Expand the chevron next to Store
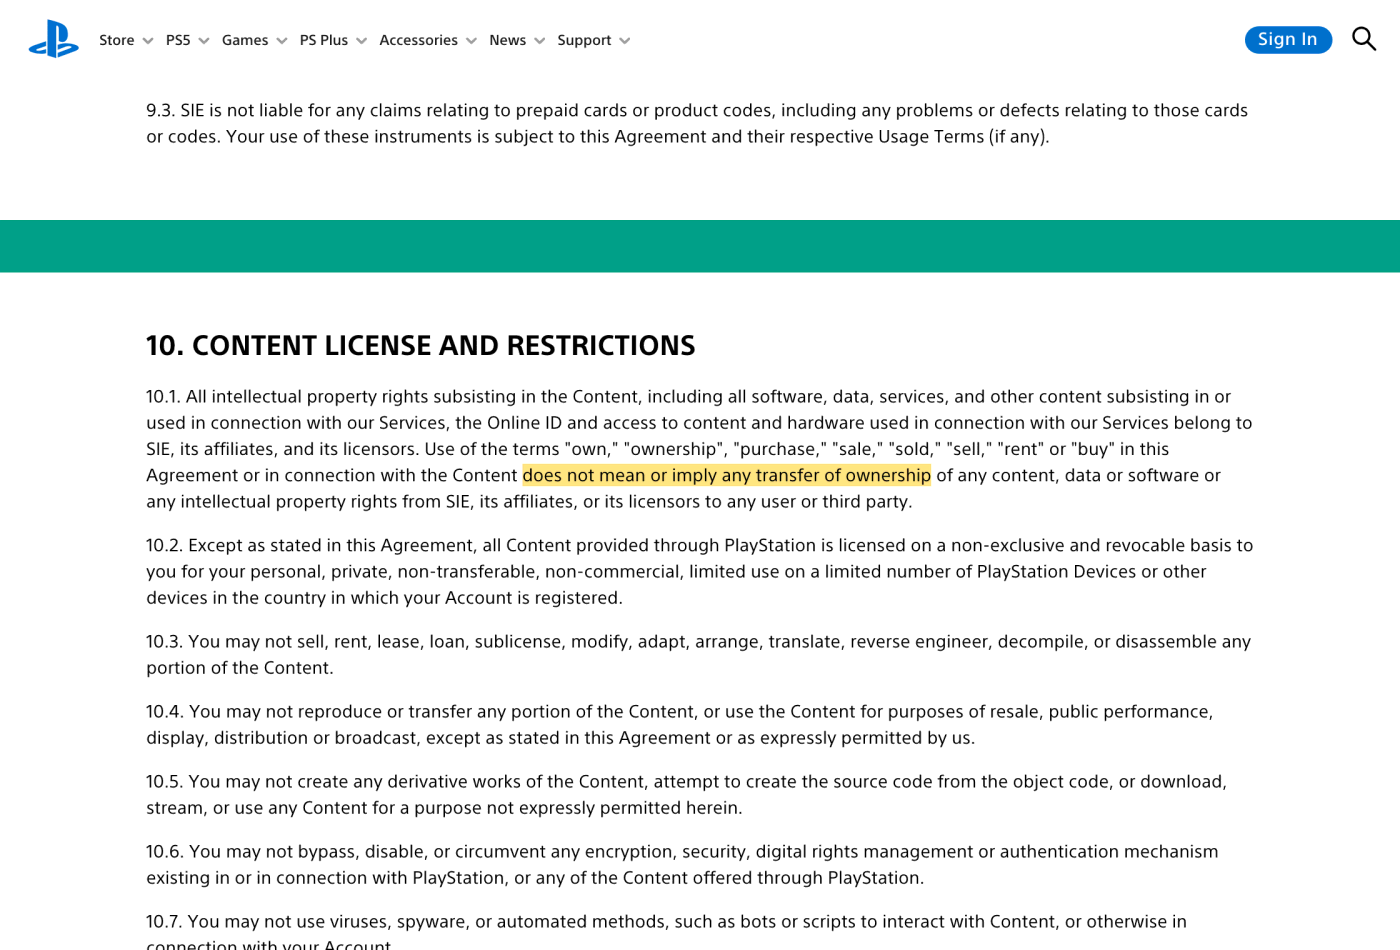The width and height of the screenshot is (1400, 950). [148, 41]
